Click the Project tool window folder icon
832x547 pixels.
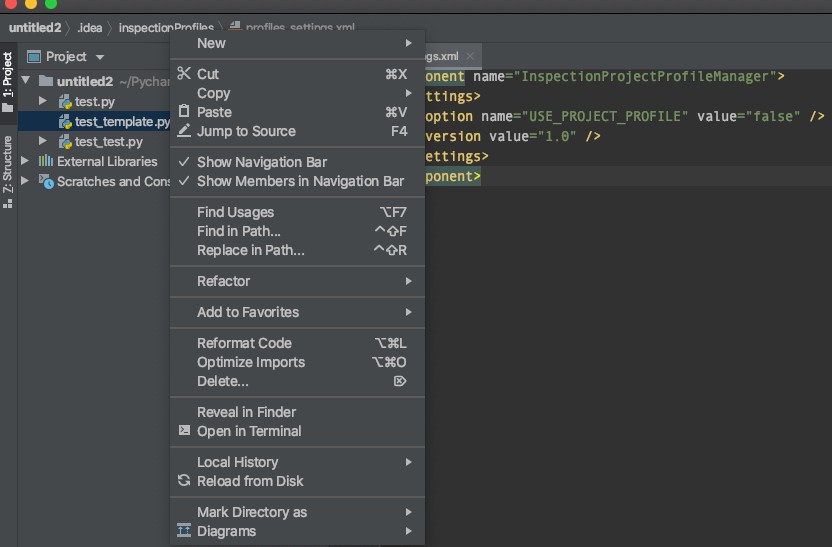[x=7, y=108]
